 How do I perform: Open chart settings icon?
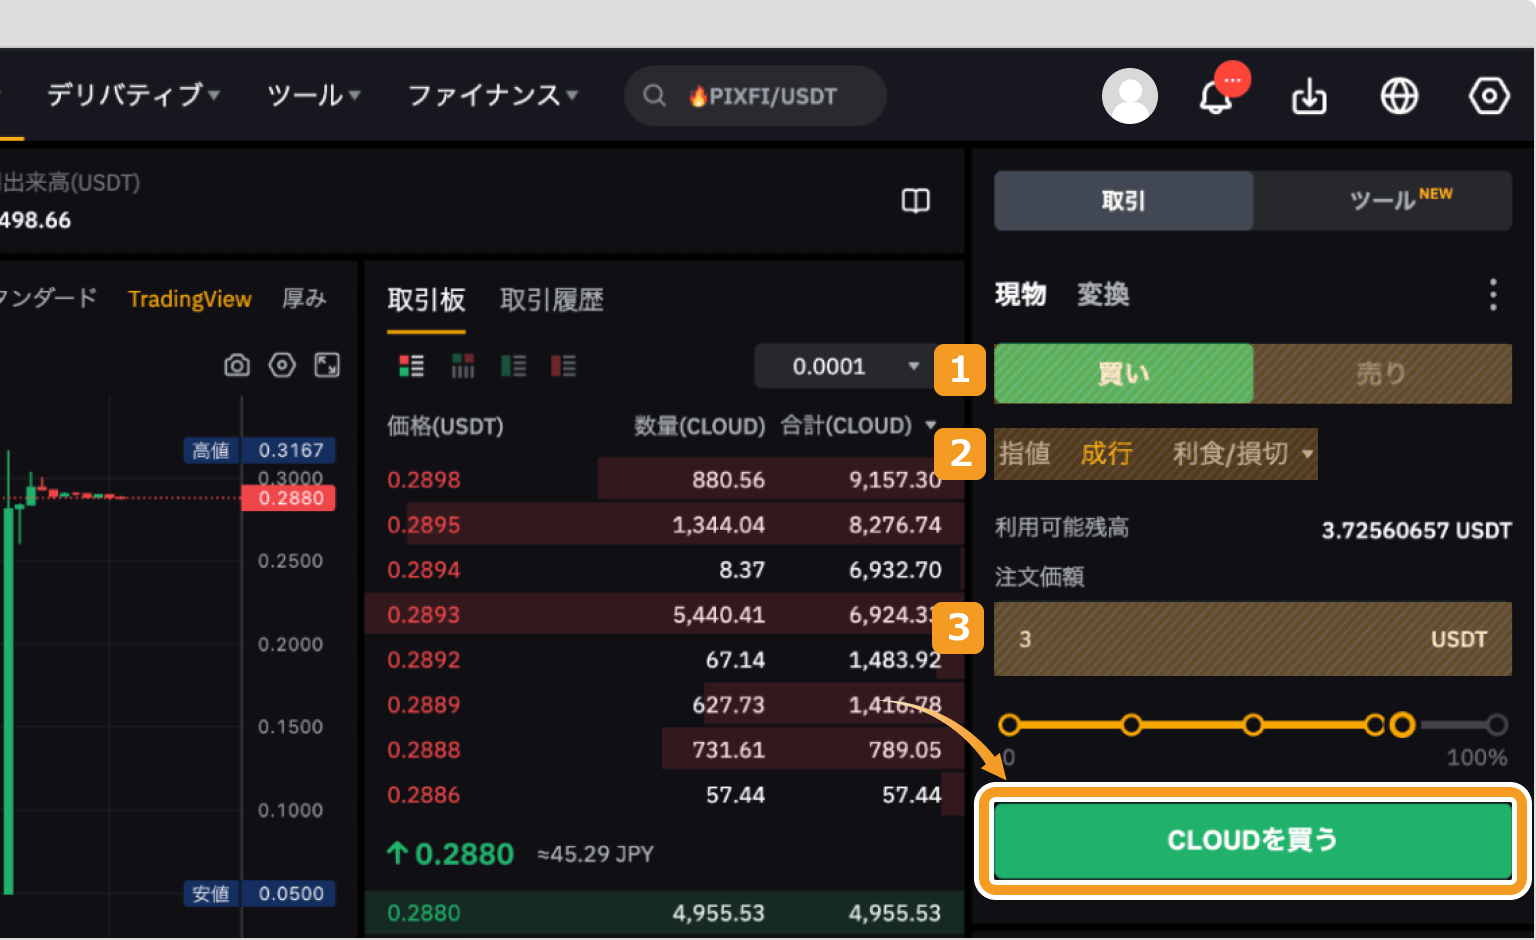(282, 365)
